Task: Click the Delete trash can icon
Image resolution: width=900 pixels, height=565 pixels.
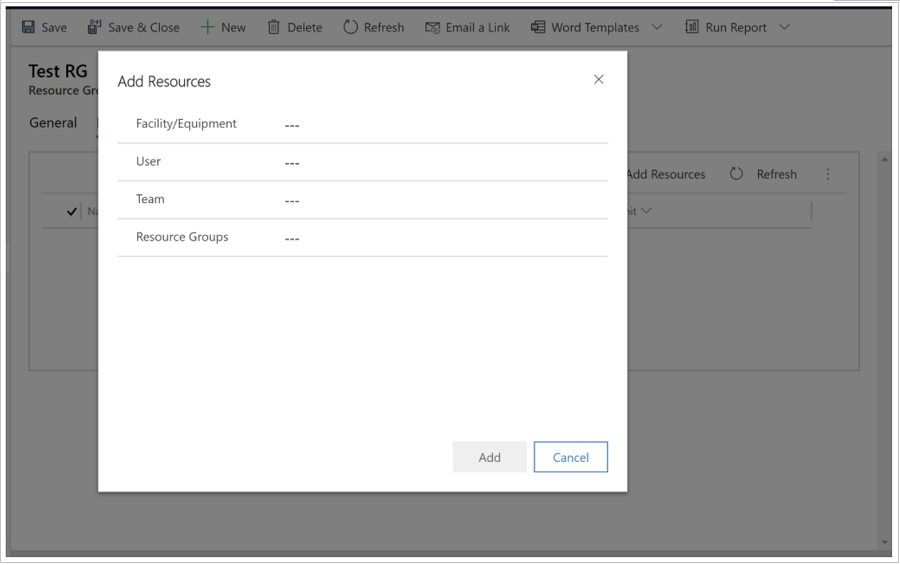Action: pos(274,27)
